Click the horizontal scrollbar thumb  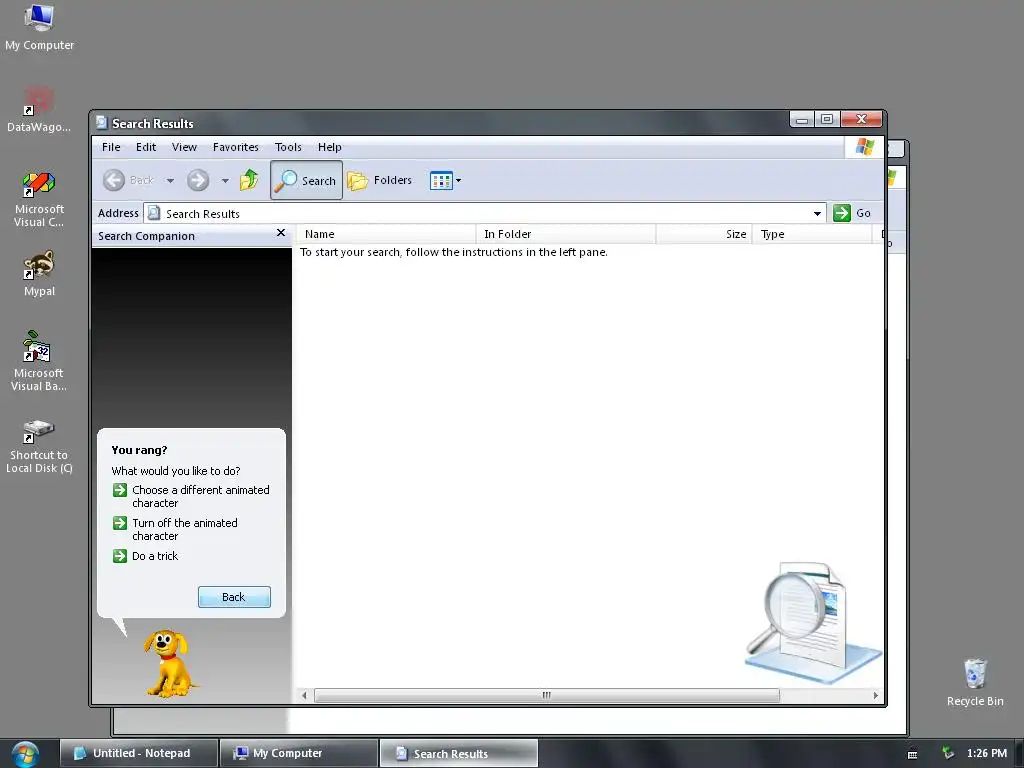coord(547,696)
